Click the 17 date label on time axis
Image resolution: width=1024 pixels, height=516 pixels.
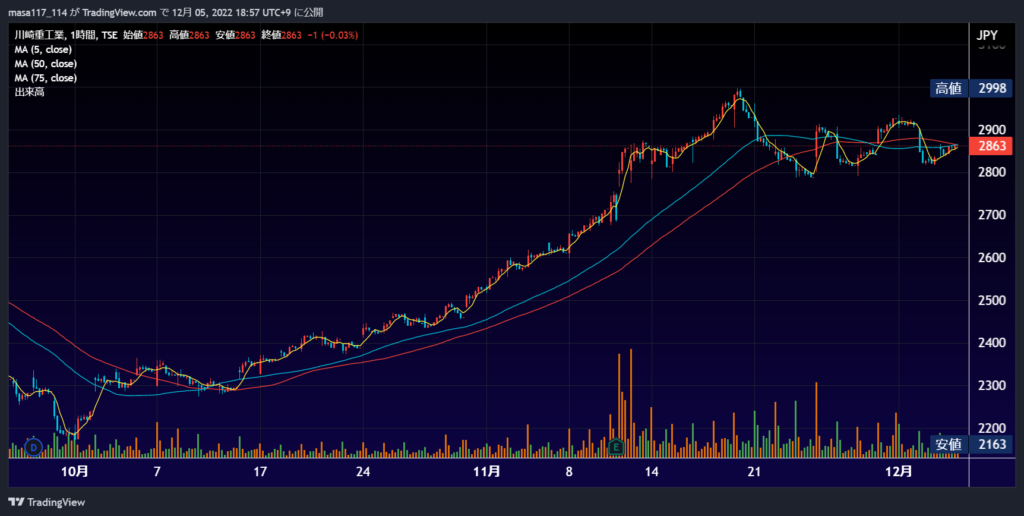tap(260, 472)
